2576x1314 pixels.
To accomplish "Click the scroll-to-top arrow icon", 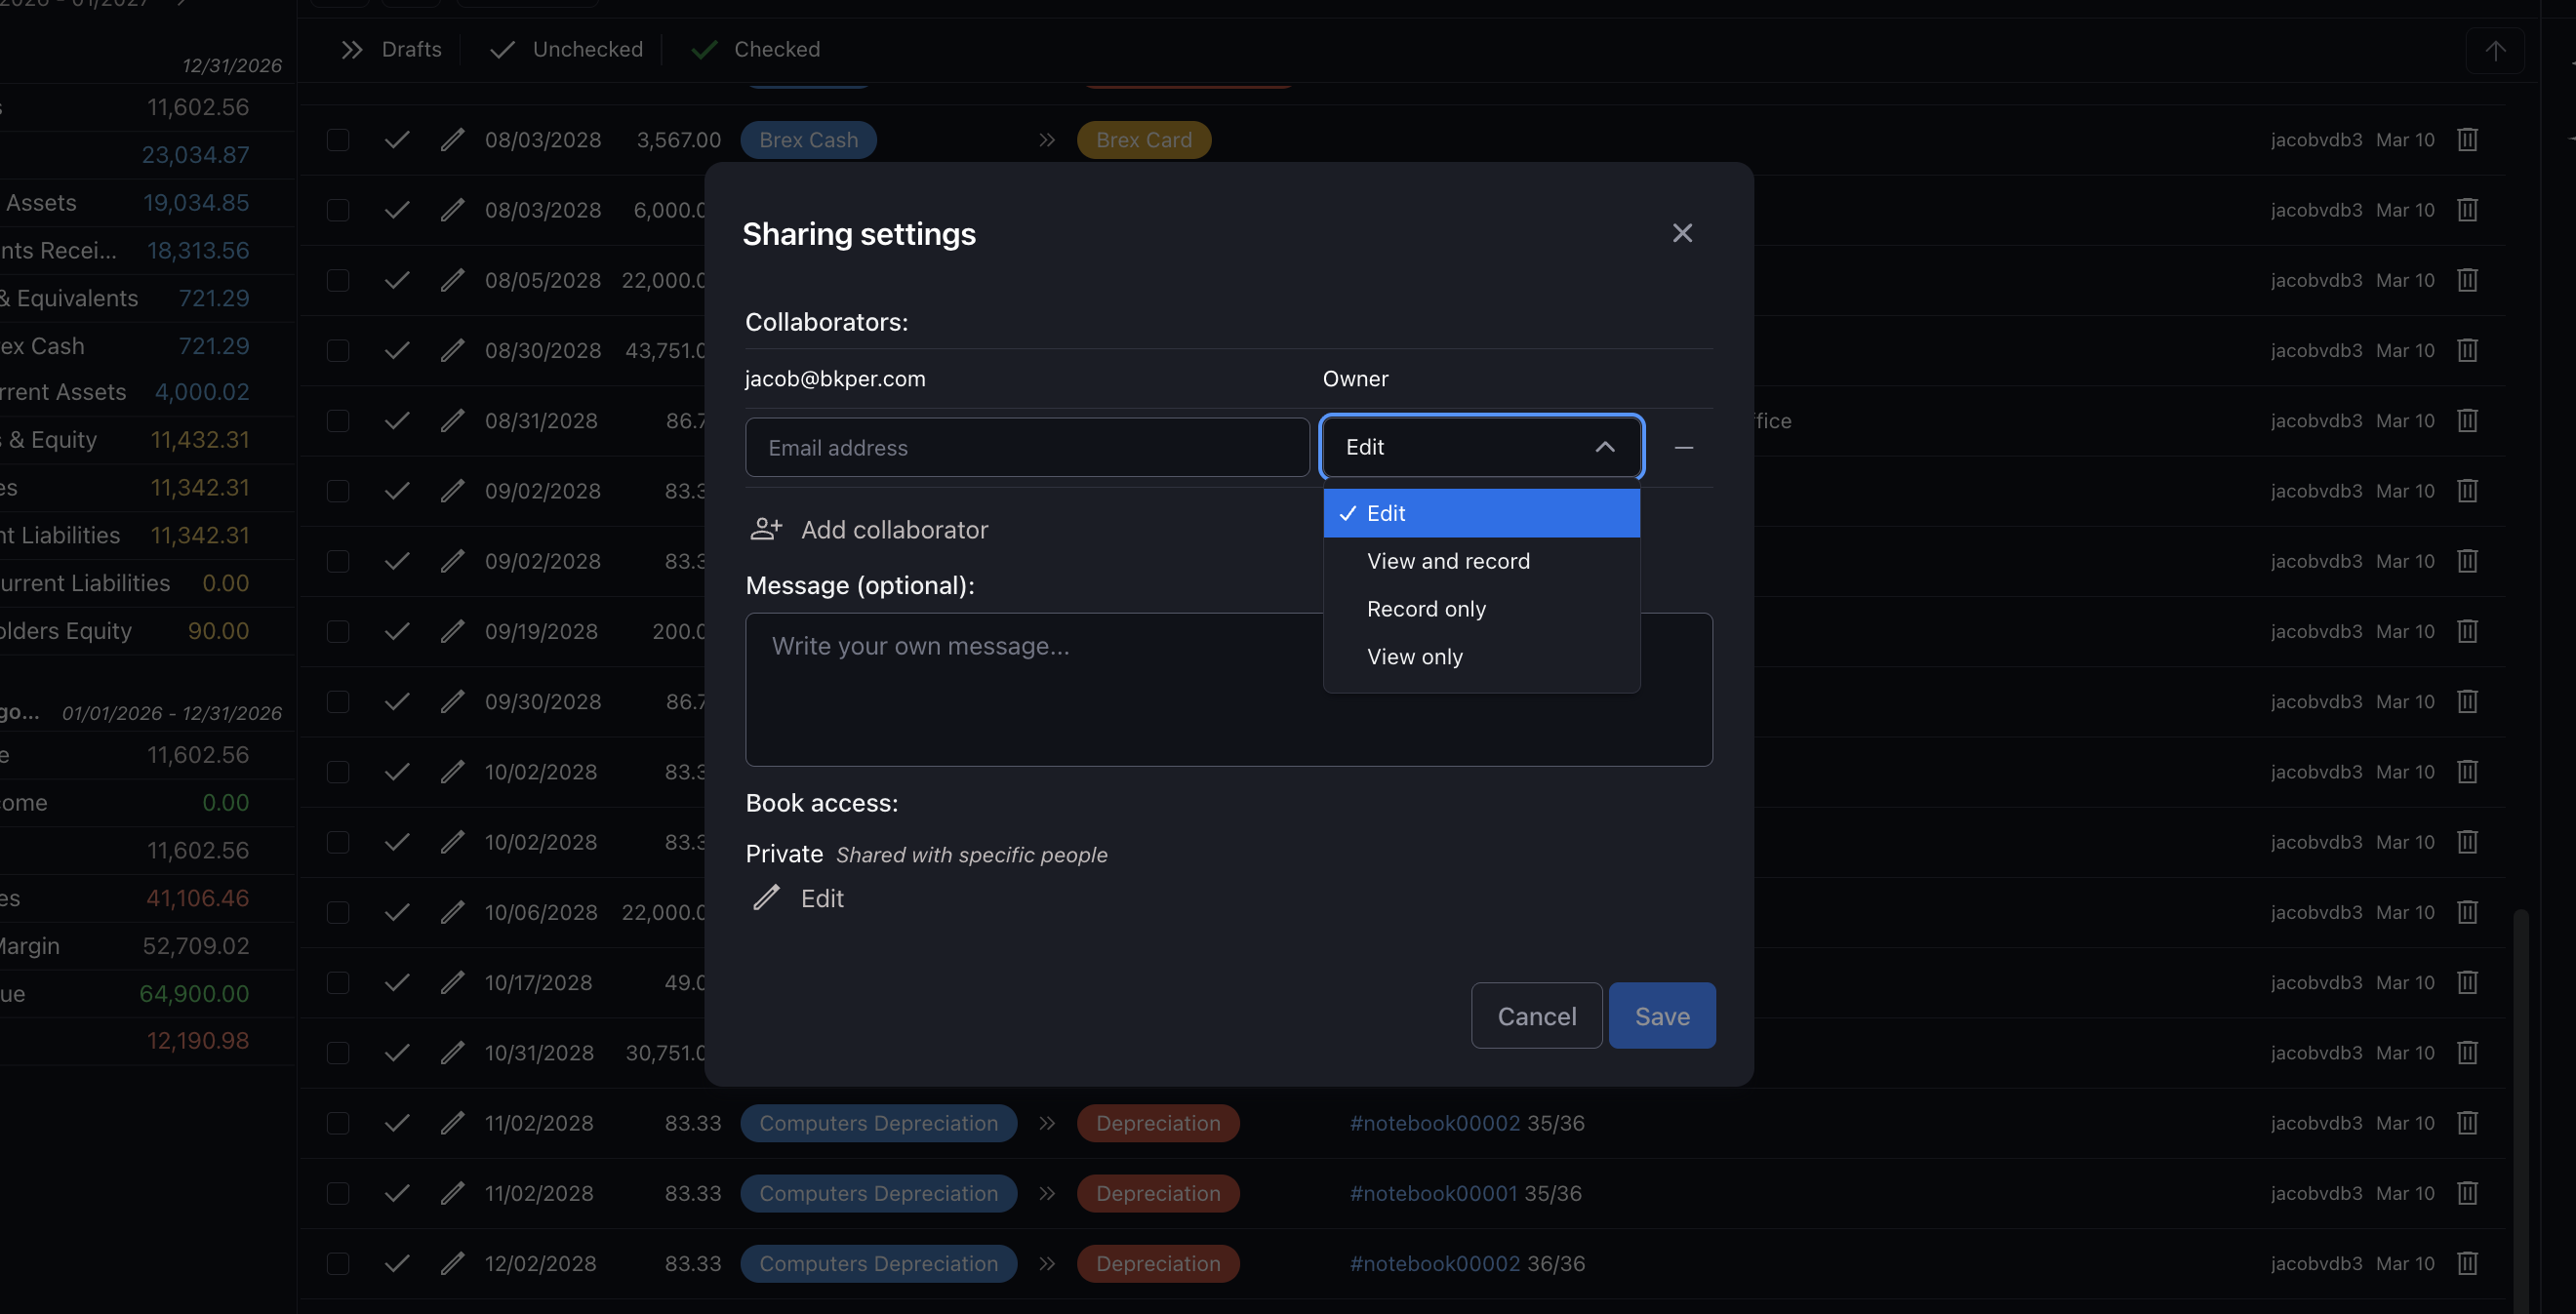I will pyautogui.click(x=2495, y=50).
